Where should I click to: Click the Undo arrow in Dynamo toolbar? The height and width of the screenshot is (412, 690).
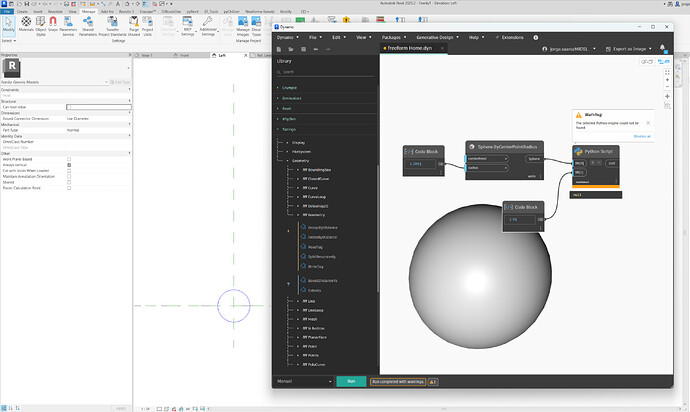click(316, 49)
